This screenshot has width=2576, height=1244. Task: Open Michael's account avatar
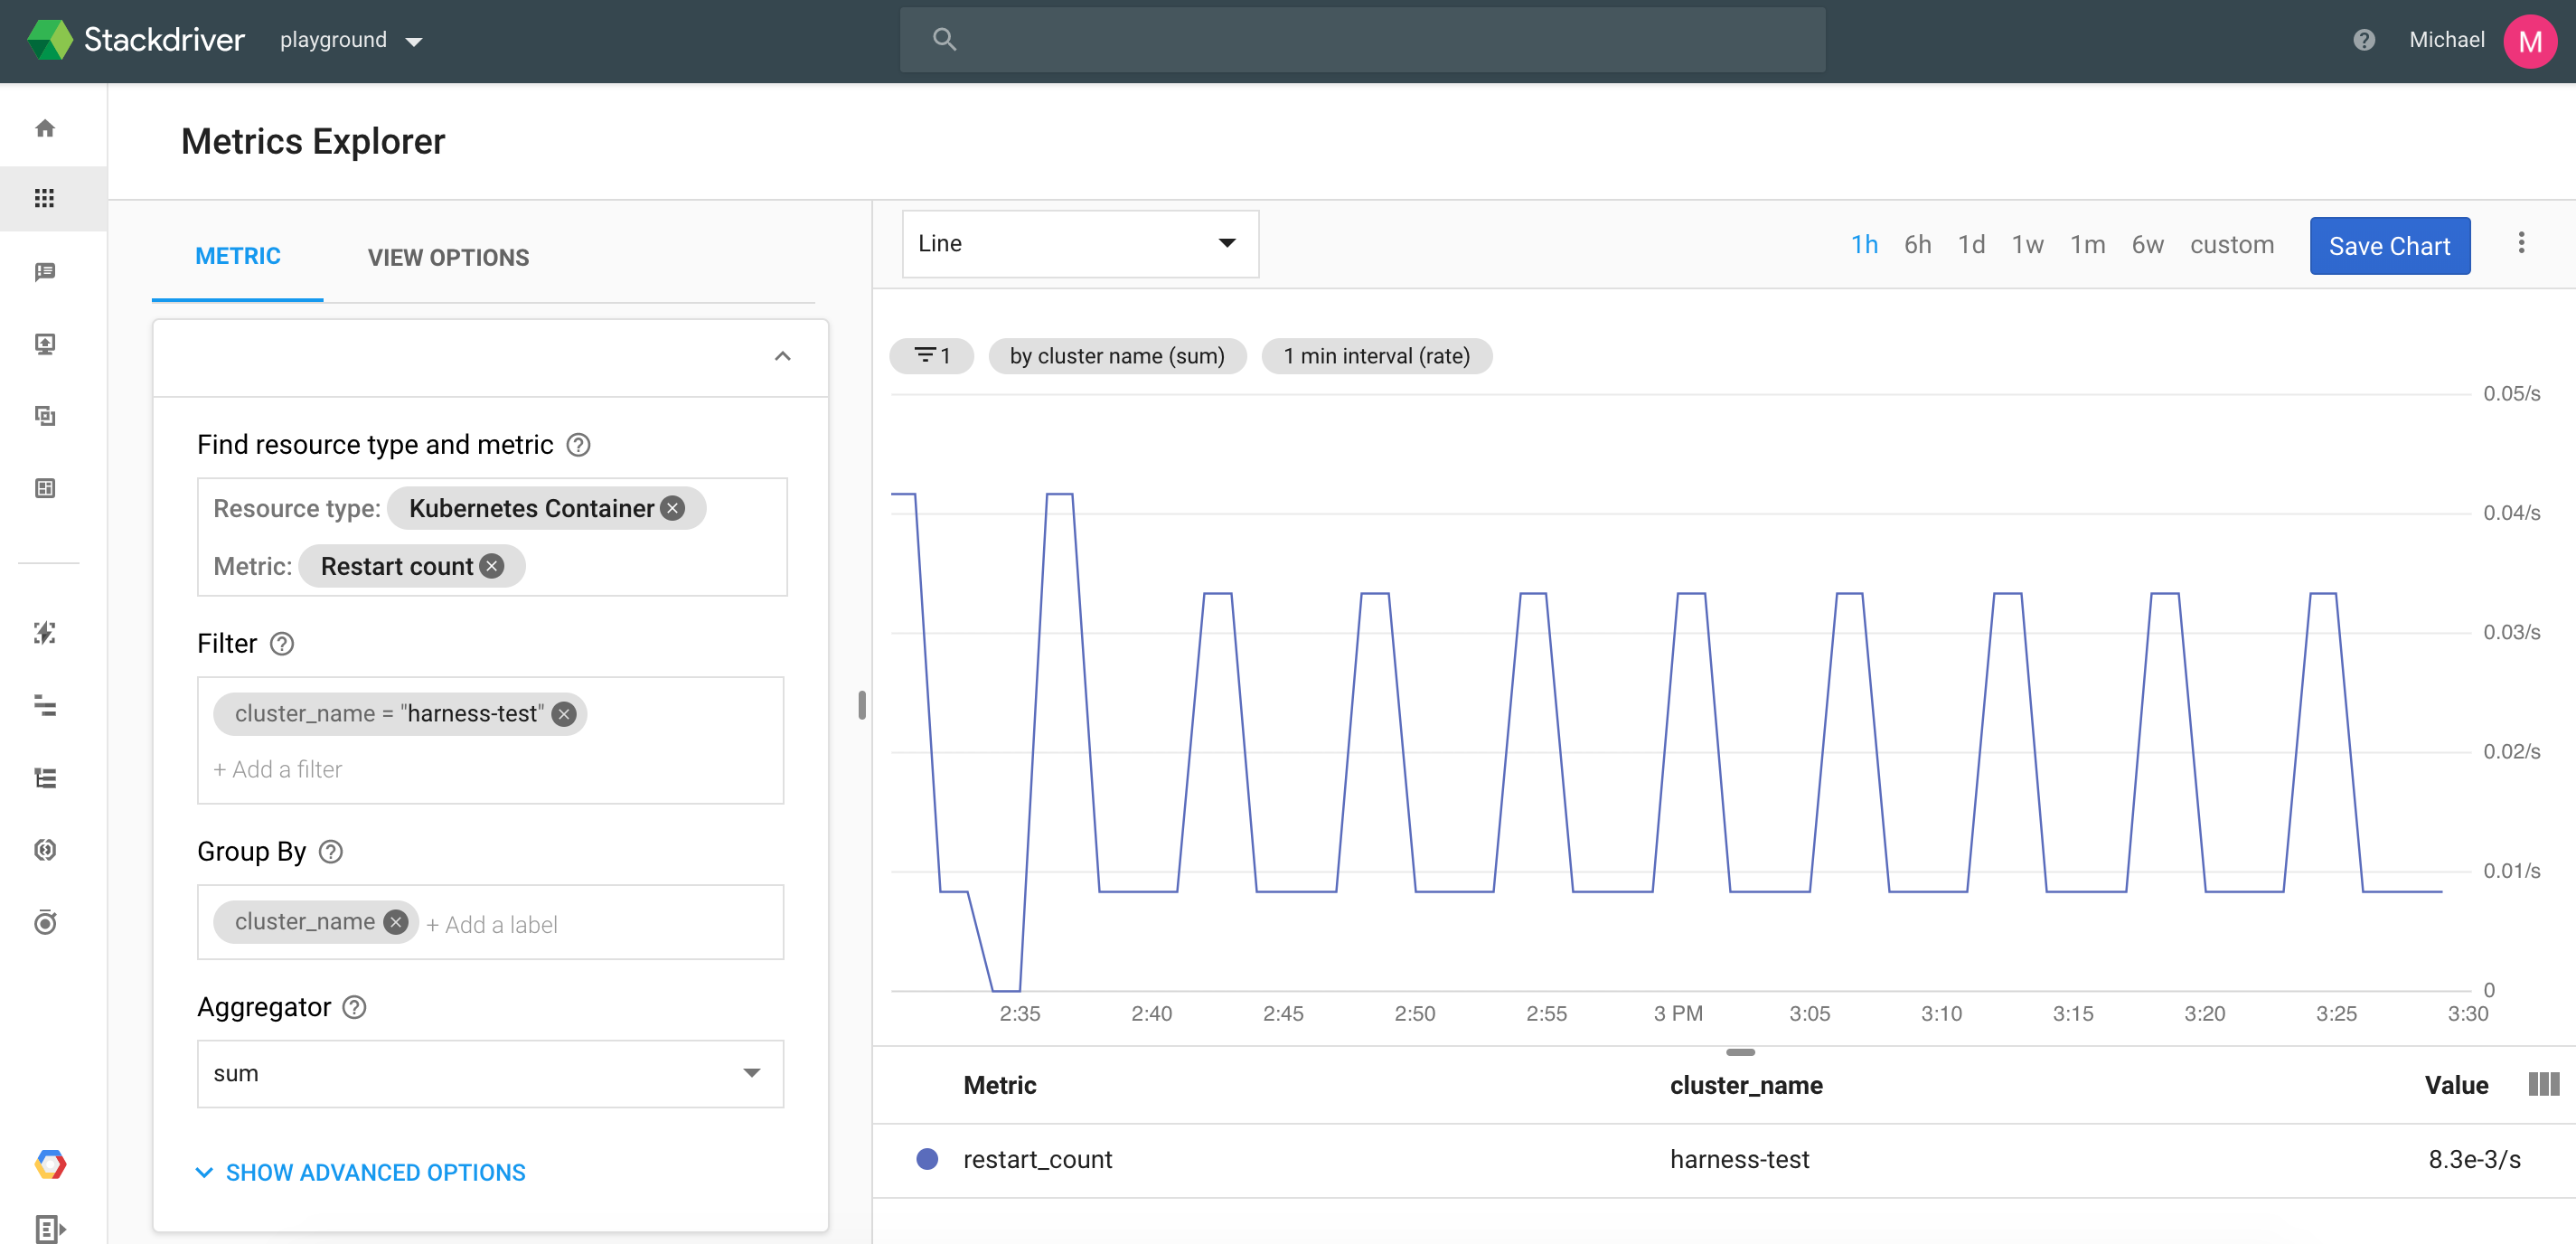tap(2530, 41)
